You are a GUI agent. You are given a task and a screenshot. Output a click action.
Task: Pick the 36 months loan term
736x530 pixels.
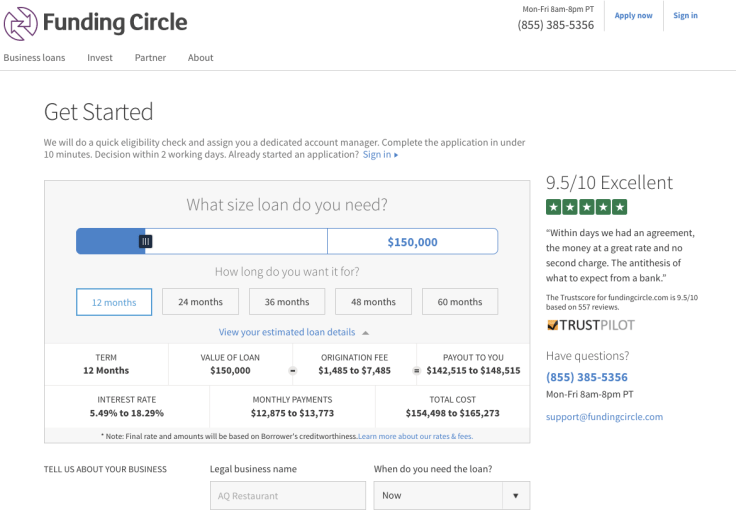coord(287,302)
